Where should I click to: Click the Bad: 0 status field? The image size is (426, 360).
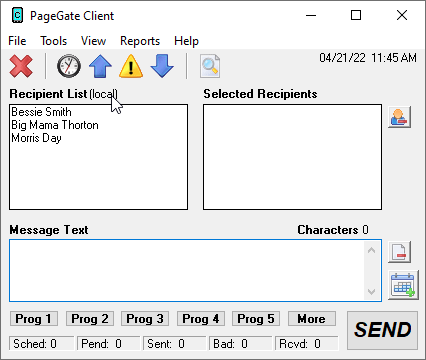tap(241, 344)
